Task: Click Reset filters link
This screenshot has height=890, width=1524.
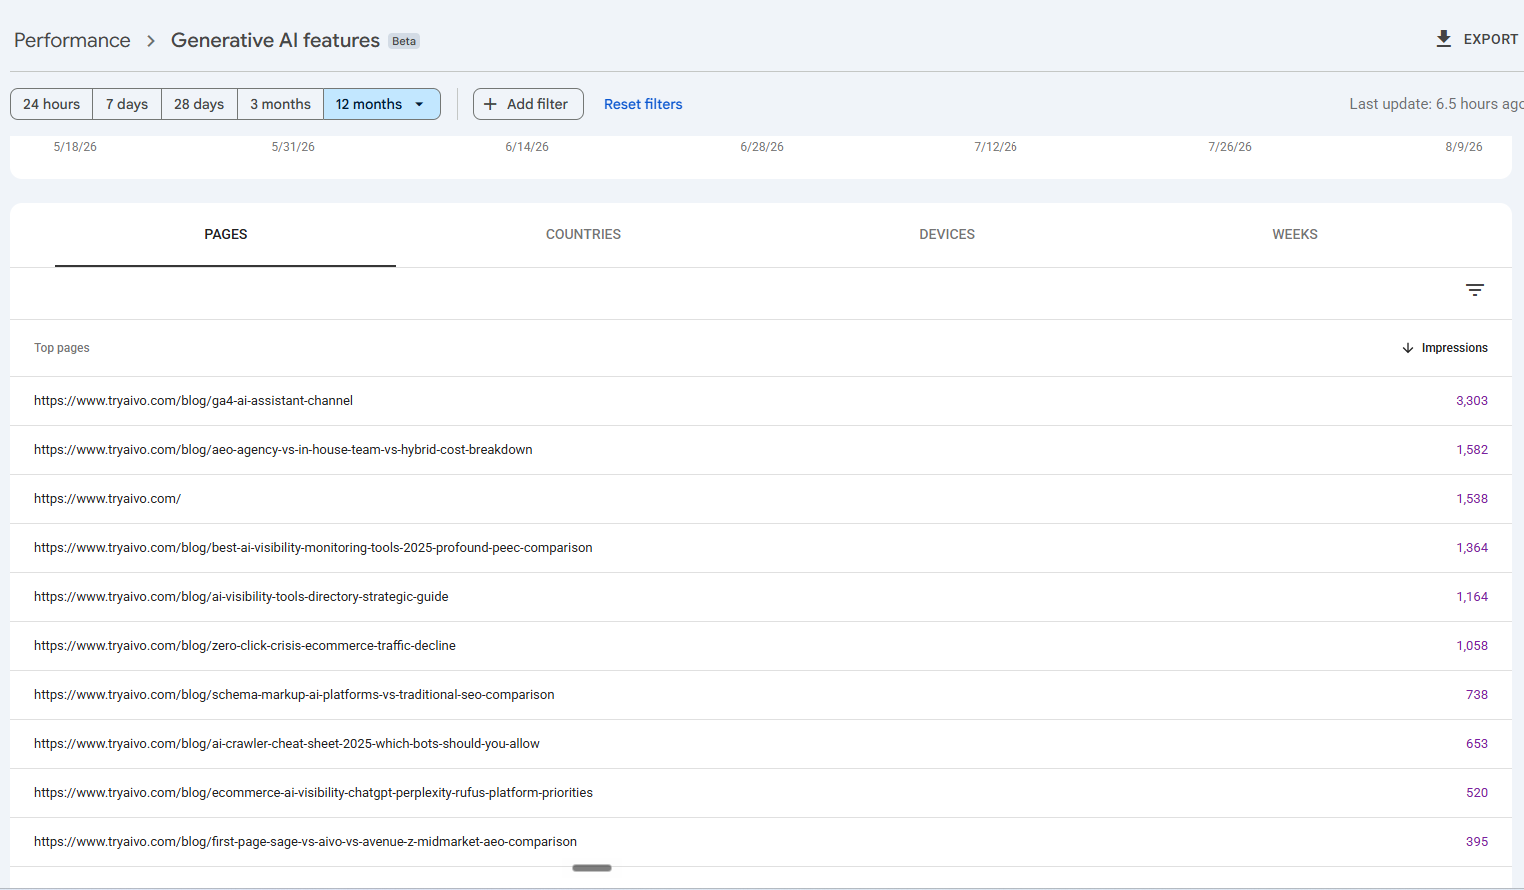Action: coord(643,104)
